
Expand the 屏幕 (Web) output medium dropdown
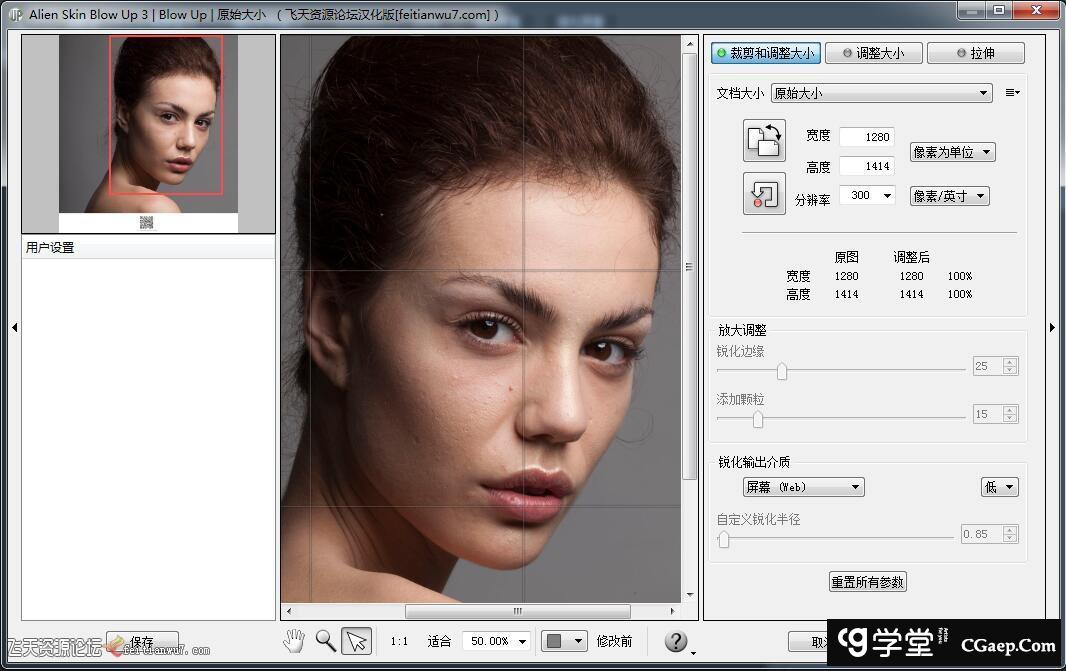[x=803, y=487]
